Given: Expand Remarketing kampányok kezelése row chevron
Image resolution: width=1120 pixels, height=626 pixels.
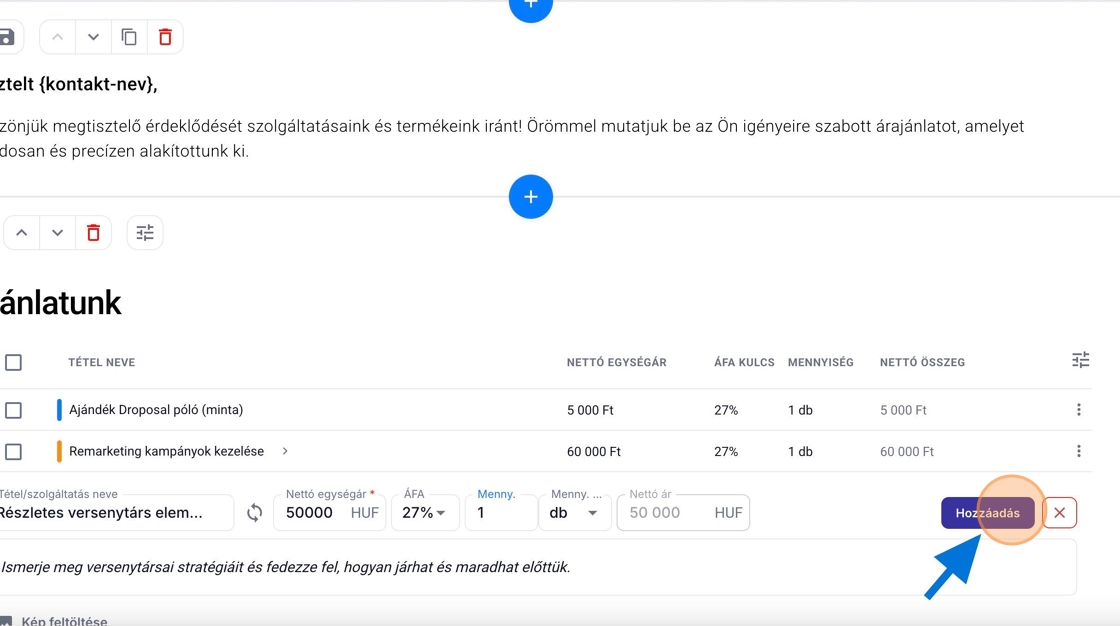Looking at the screenshot, I should pos(285,452).
